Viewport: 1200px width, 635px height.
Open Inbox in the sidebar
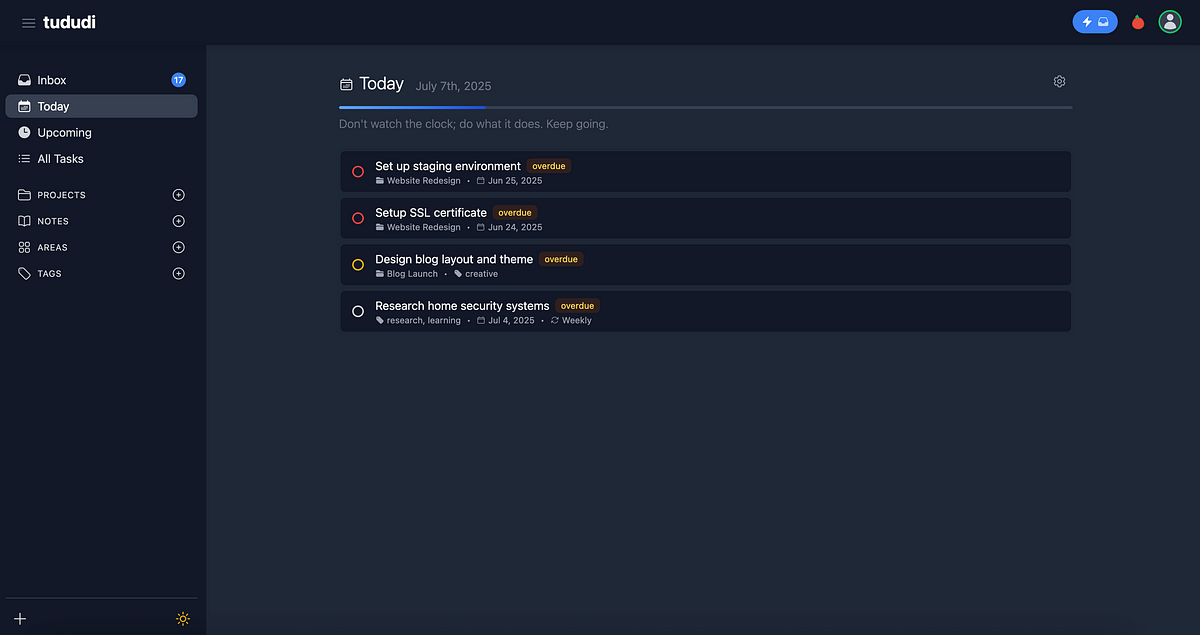(x=101, y=80)
